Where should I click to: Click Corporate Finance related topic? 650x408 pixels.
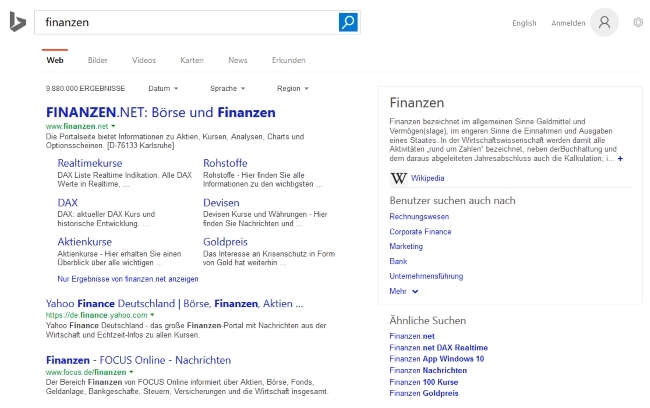[420, 232]
